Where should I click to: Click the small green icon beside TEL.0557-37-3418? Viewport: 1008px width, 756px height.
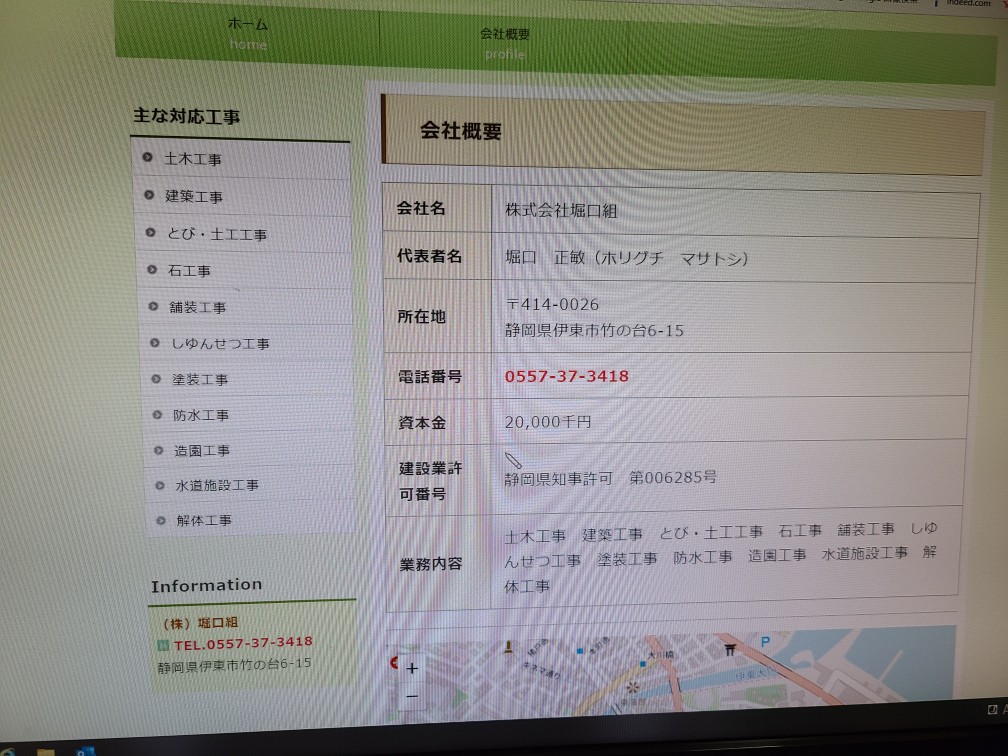click(163, 645)
